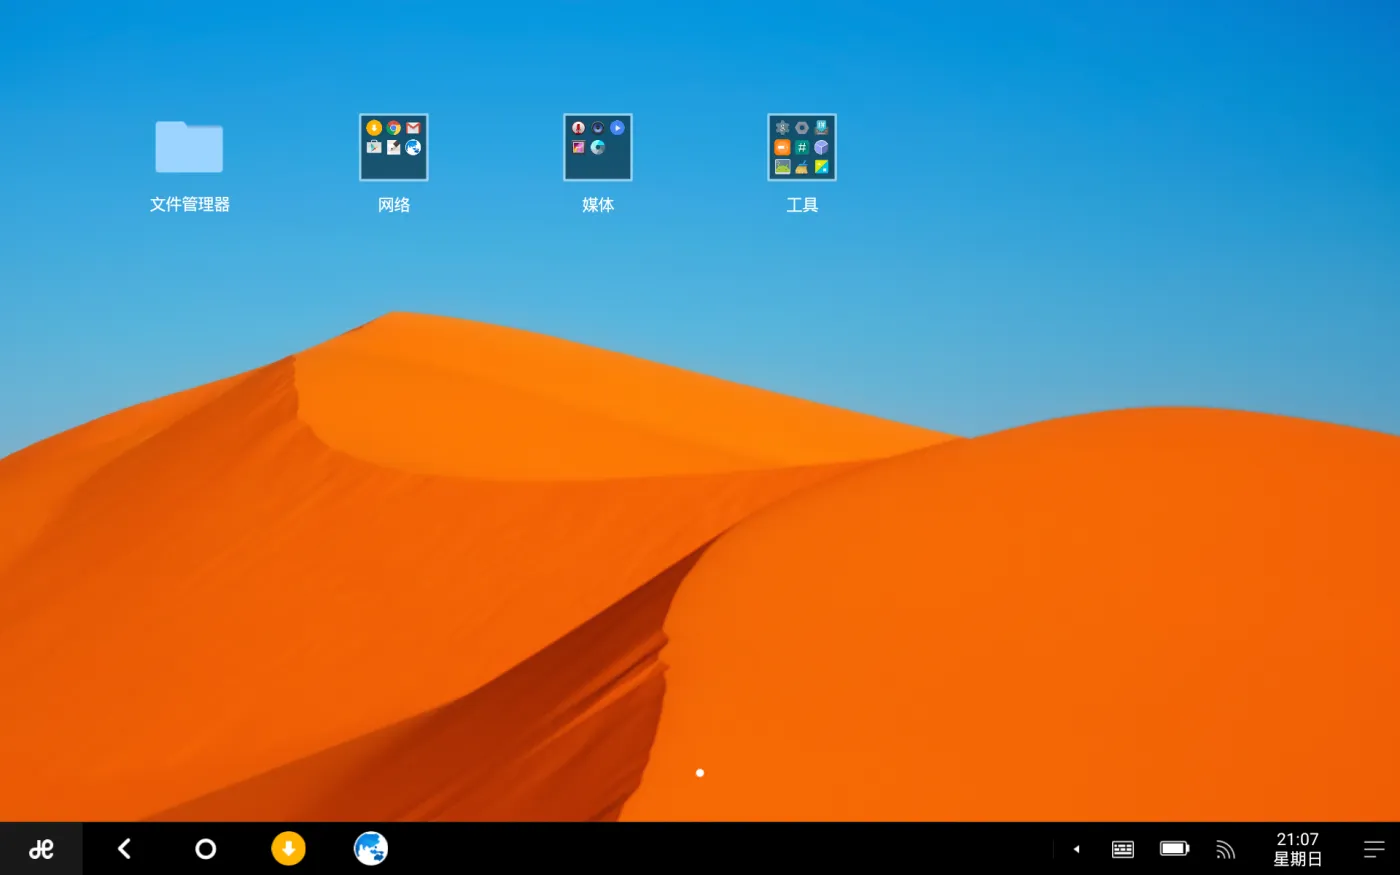
Task: Click the 文件管理器 label text
Action: point(189,204)
